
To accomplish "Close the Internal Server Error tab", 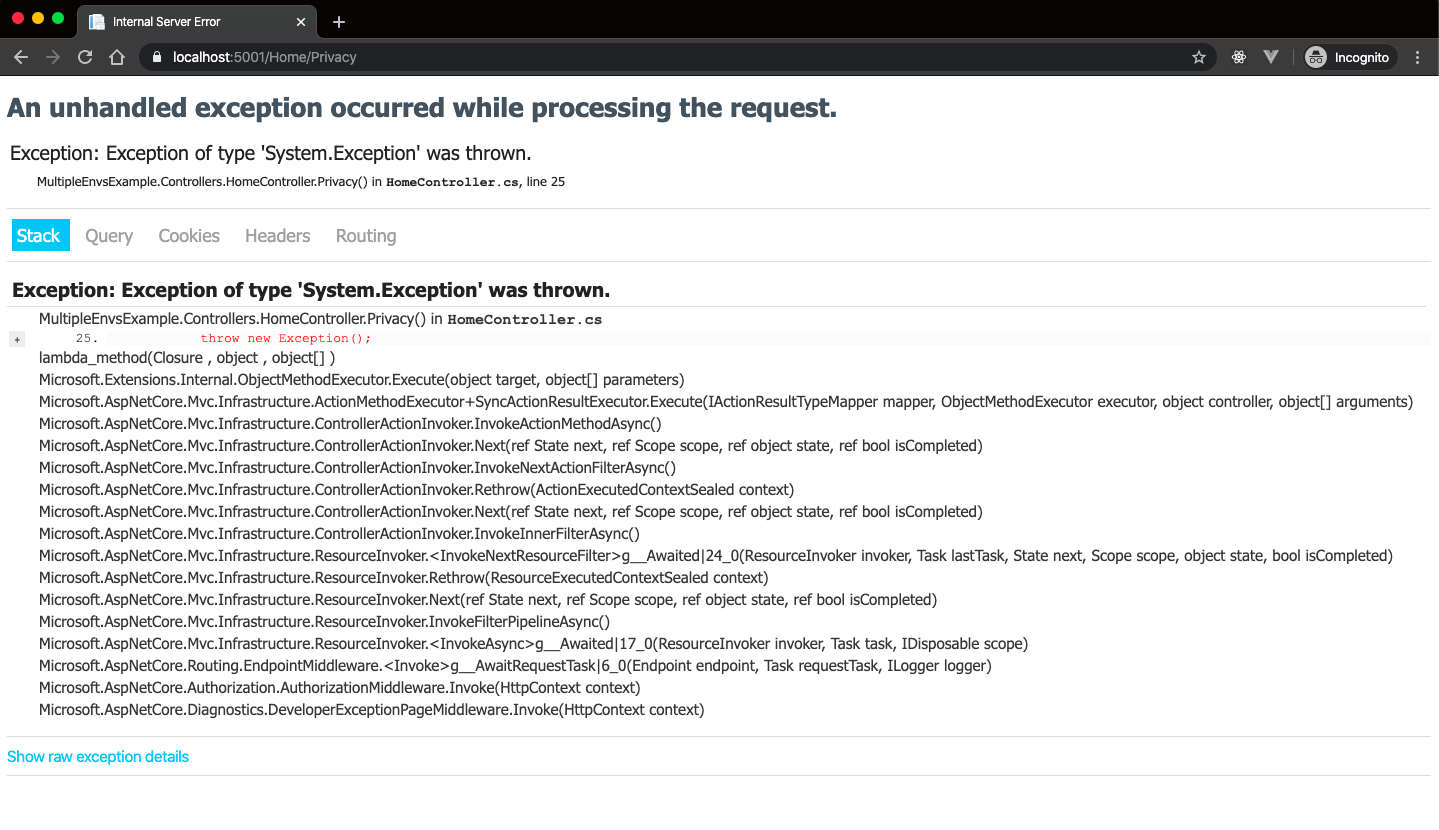I will 301,22.
